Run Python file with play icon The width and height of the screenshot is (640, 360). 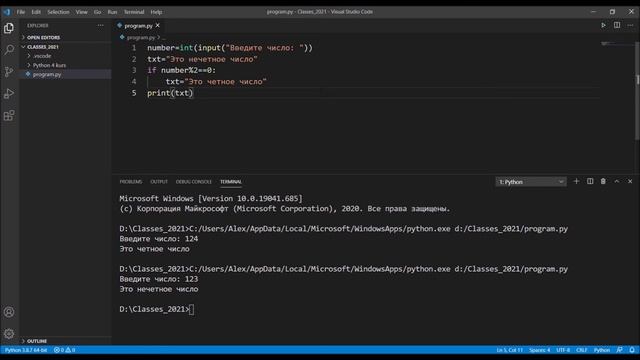pos(603,25)
